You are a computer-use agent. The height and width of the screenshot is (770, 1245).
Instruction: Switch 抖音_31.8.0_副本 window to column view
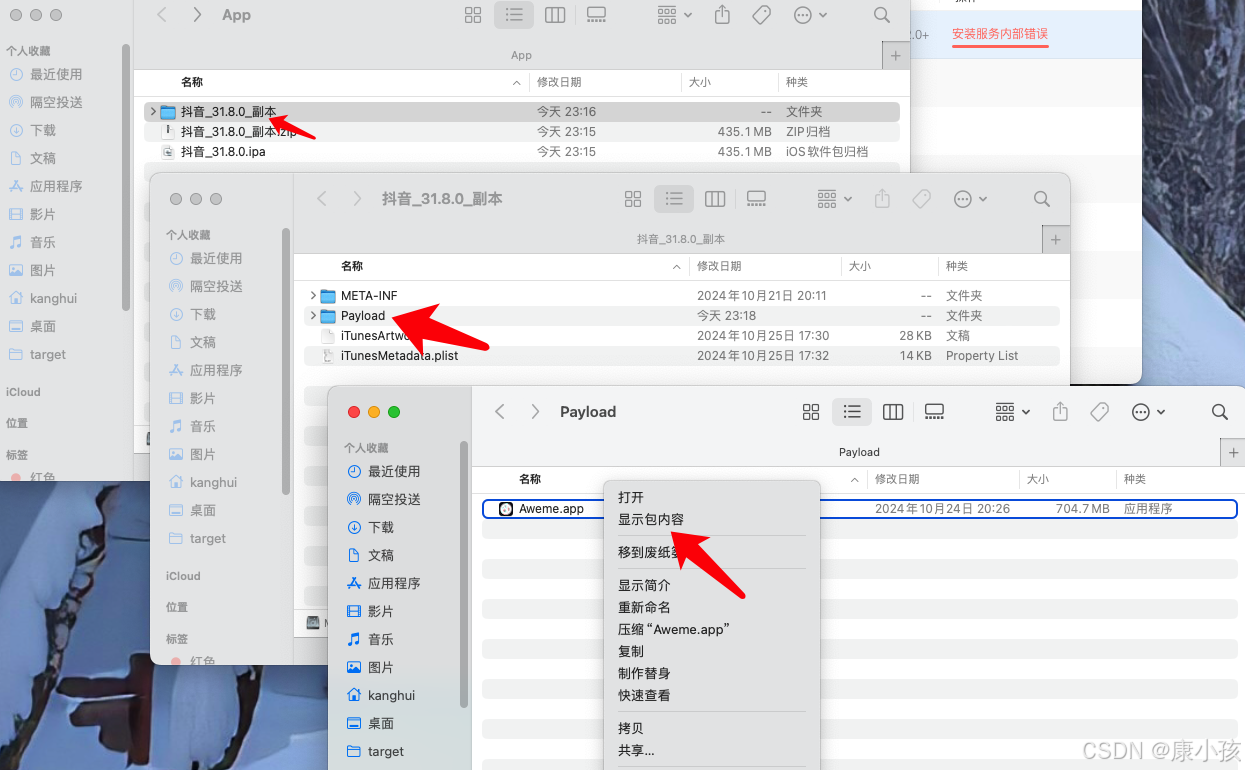coord(715,199)
